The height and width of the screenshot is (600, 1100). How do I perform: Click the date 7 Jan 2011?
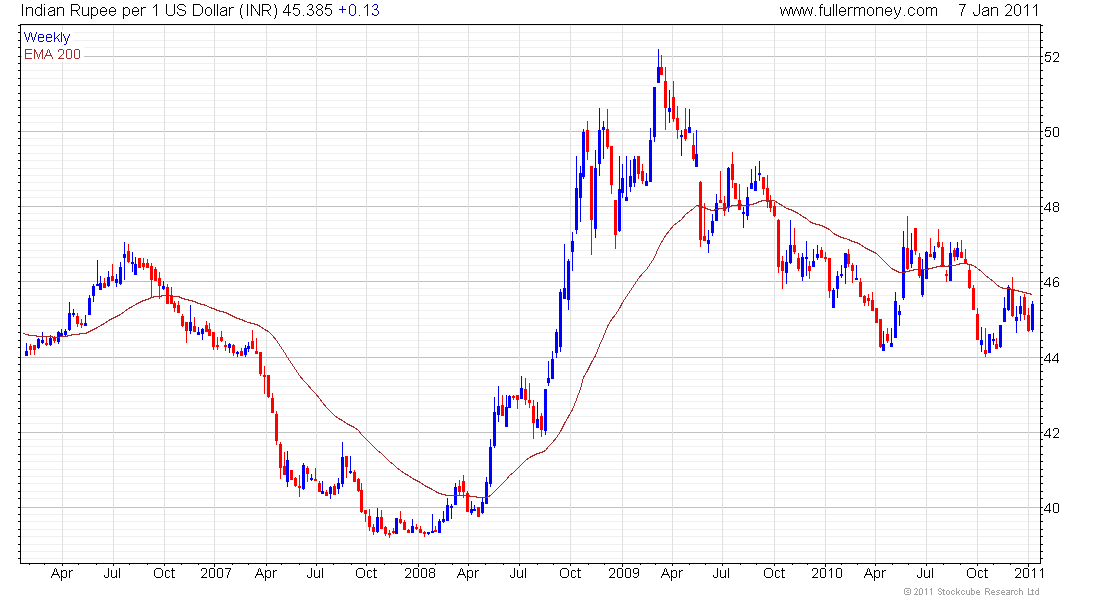tap(998, 11)
